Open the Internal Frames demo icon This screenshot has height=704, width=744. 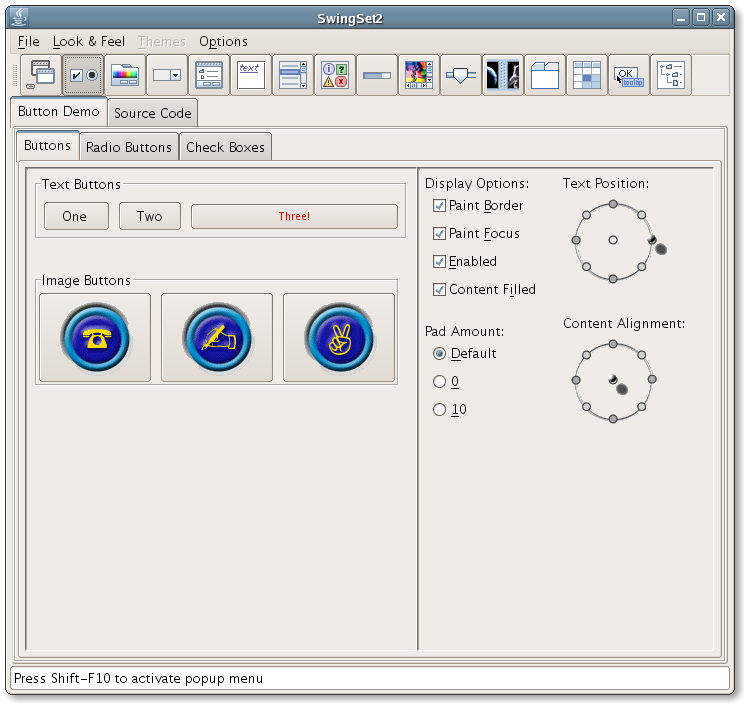[41, 75]
